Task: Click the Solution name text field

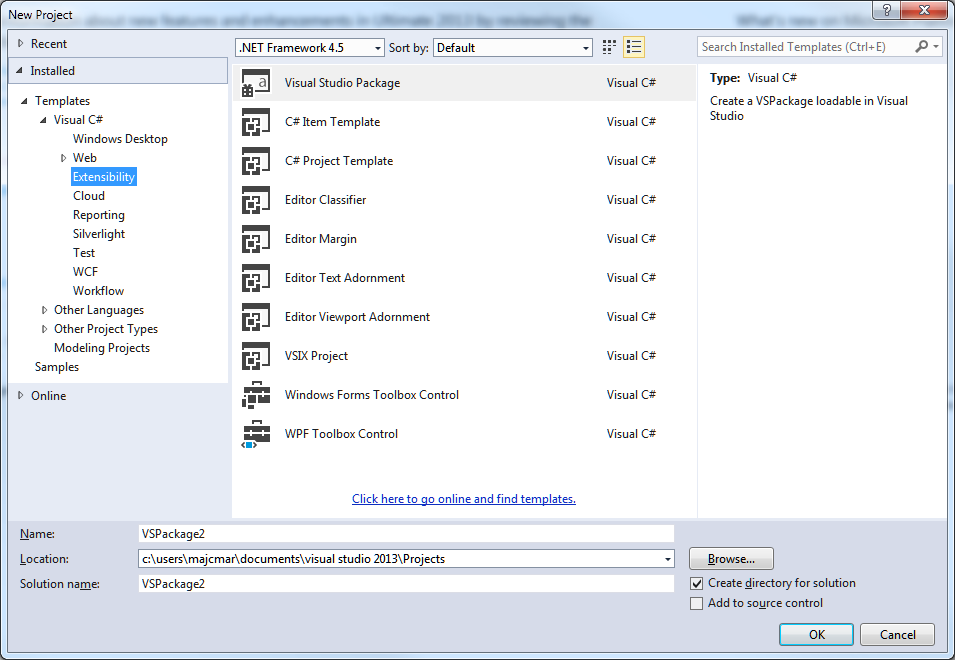Action: (x=406, y=584)
